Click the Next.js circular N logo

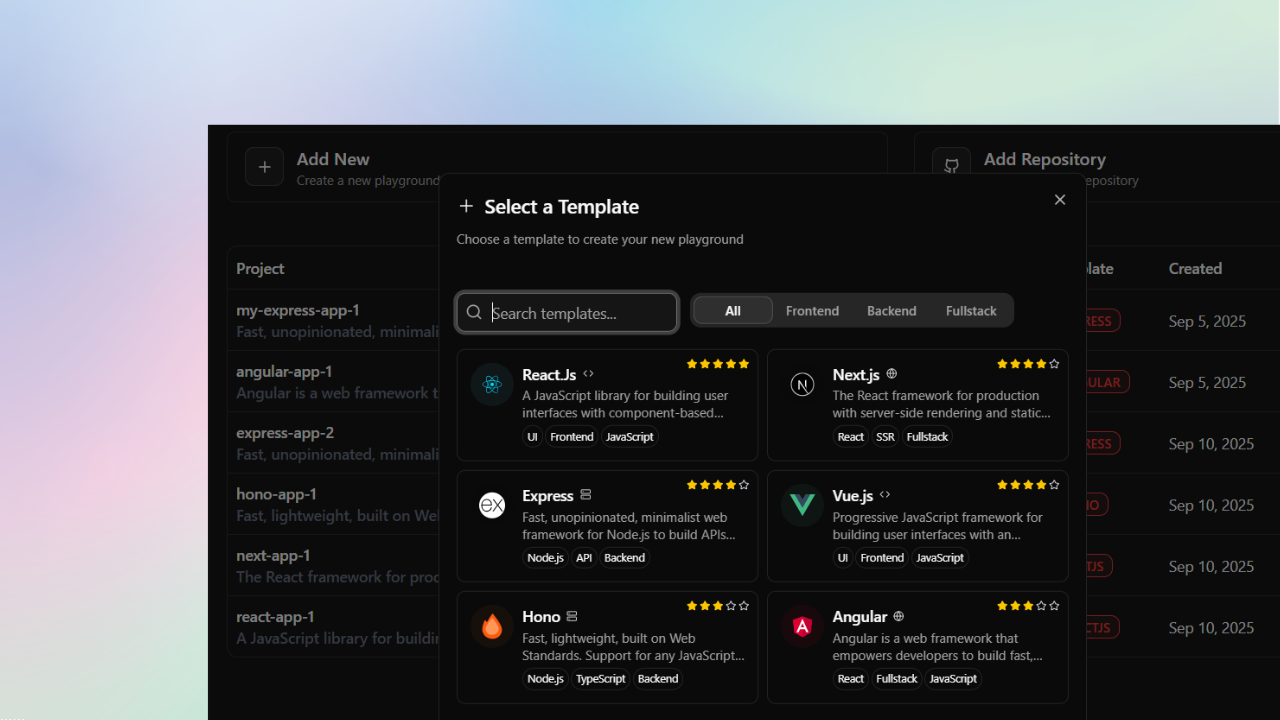802,384
